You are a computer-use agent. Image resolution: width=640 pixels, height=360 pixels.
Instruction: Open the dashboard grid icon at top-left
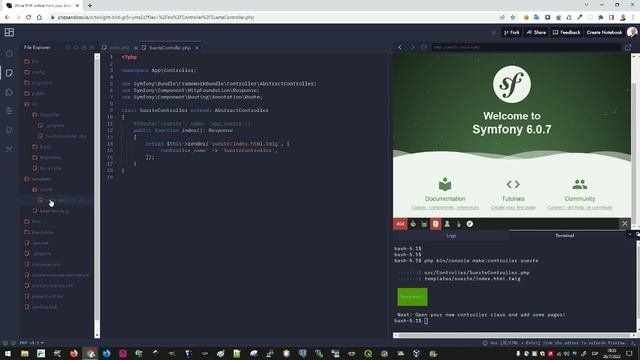9,32
